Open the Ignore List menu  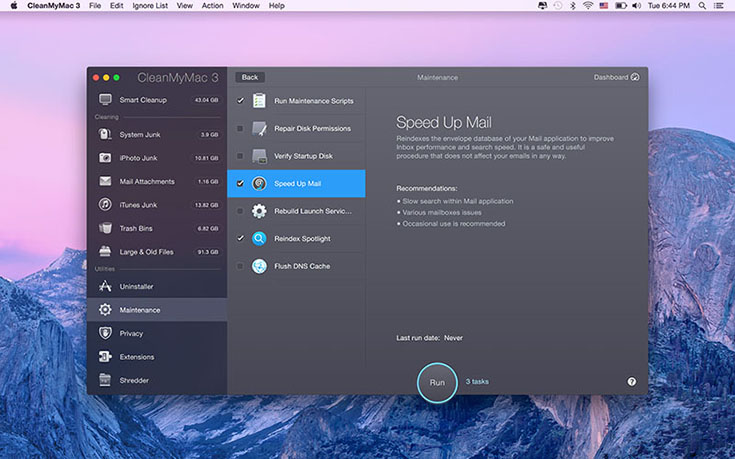point(150,6)
